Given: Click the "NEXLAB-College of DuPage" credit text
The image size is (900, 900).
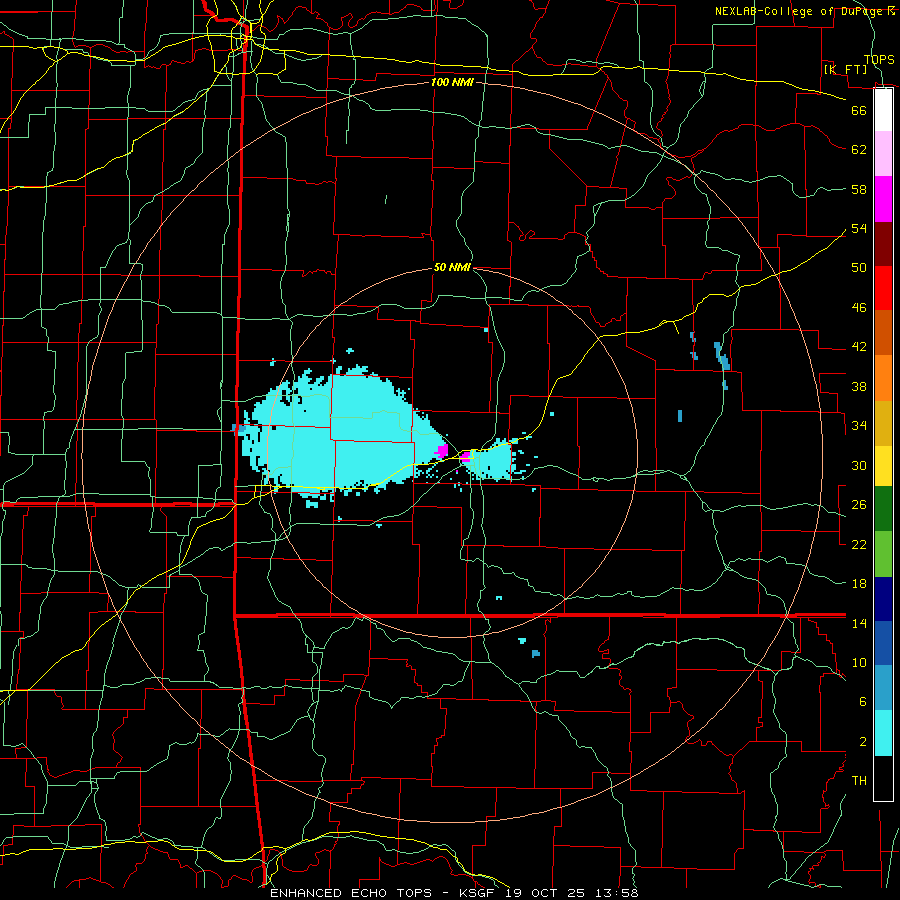Looking at the screenshot, I should click(x=799, y=11).
